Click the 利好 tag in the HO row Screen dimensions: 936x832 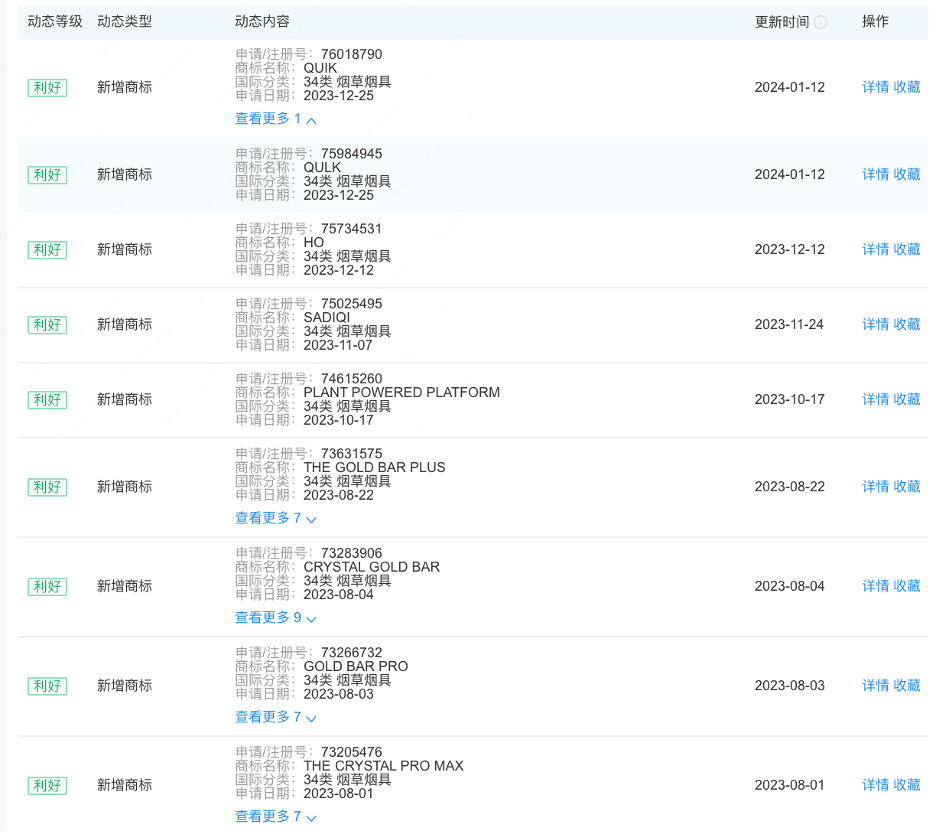47,250
